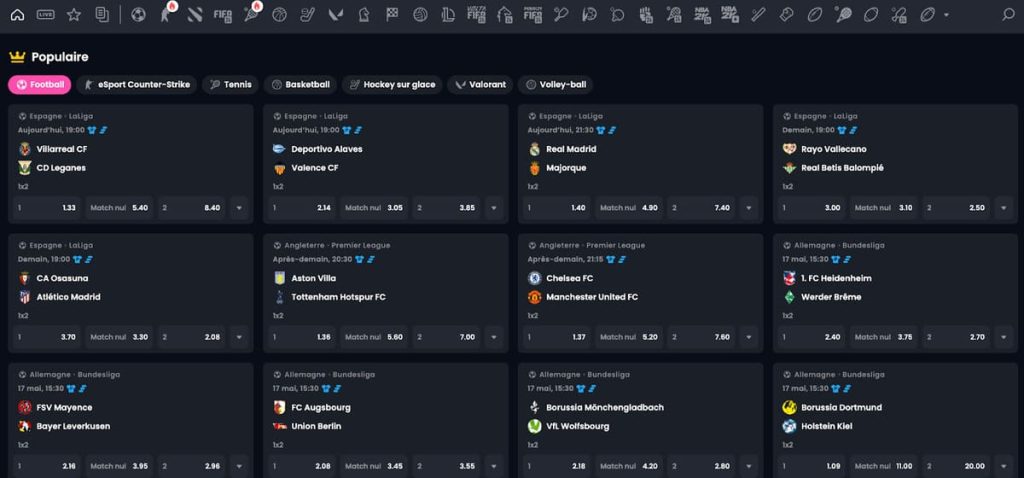Select the volleyball icon in top bar
Screen dimensions: 1024x478
[420, 14]
